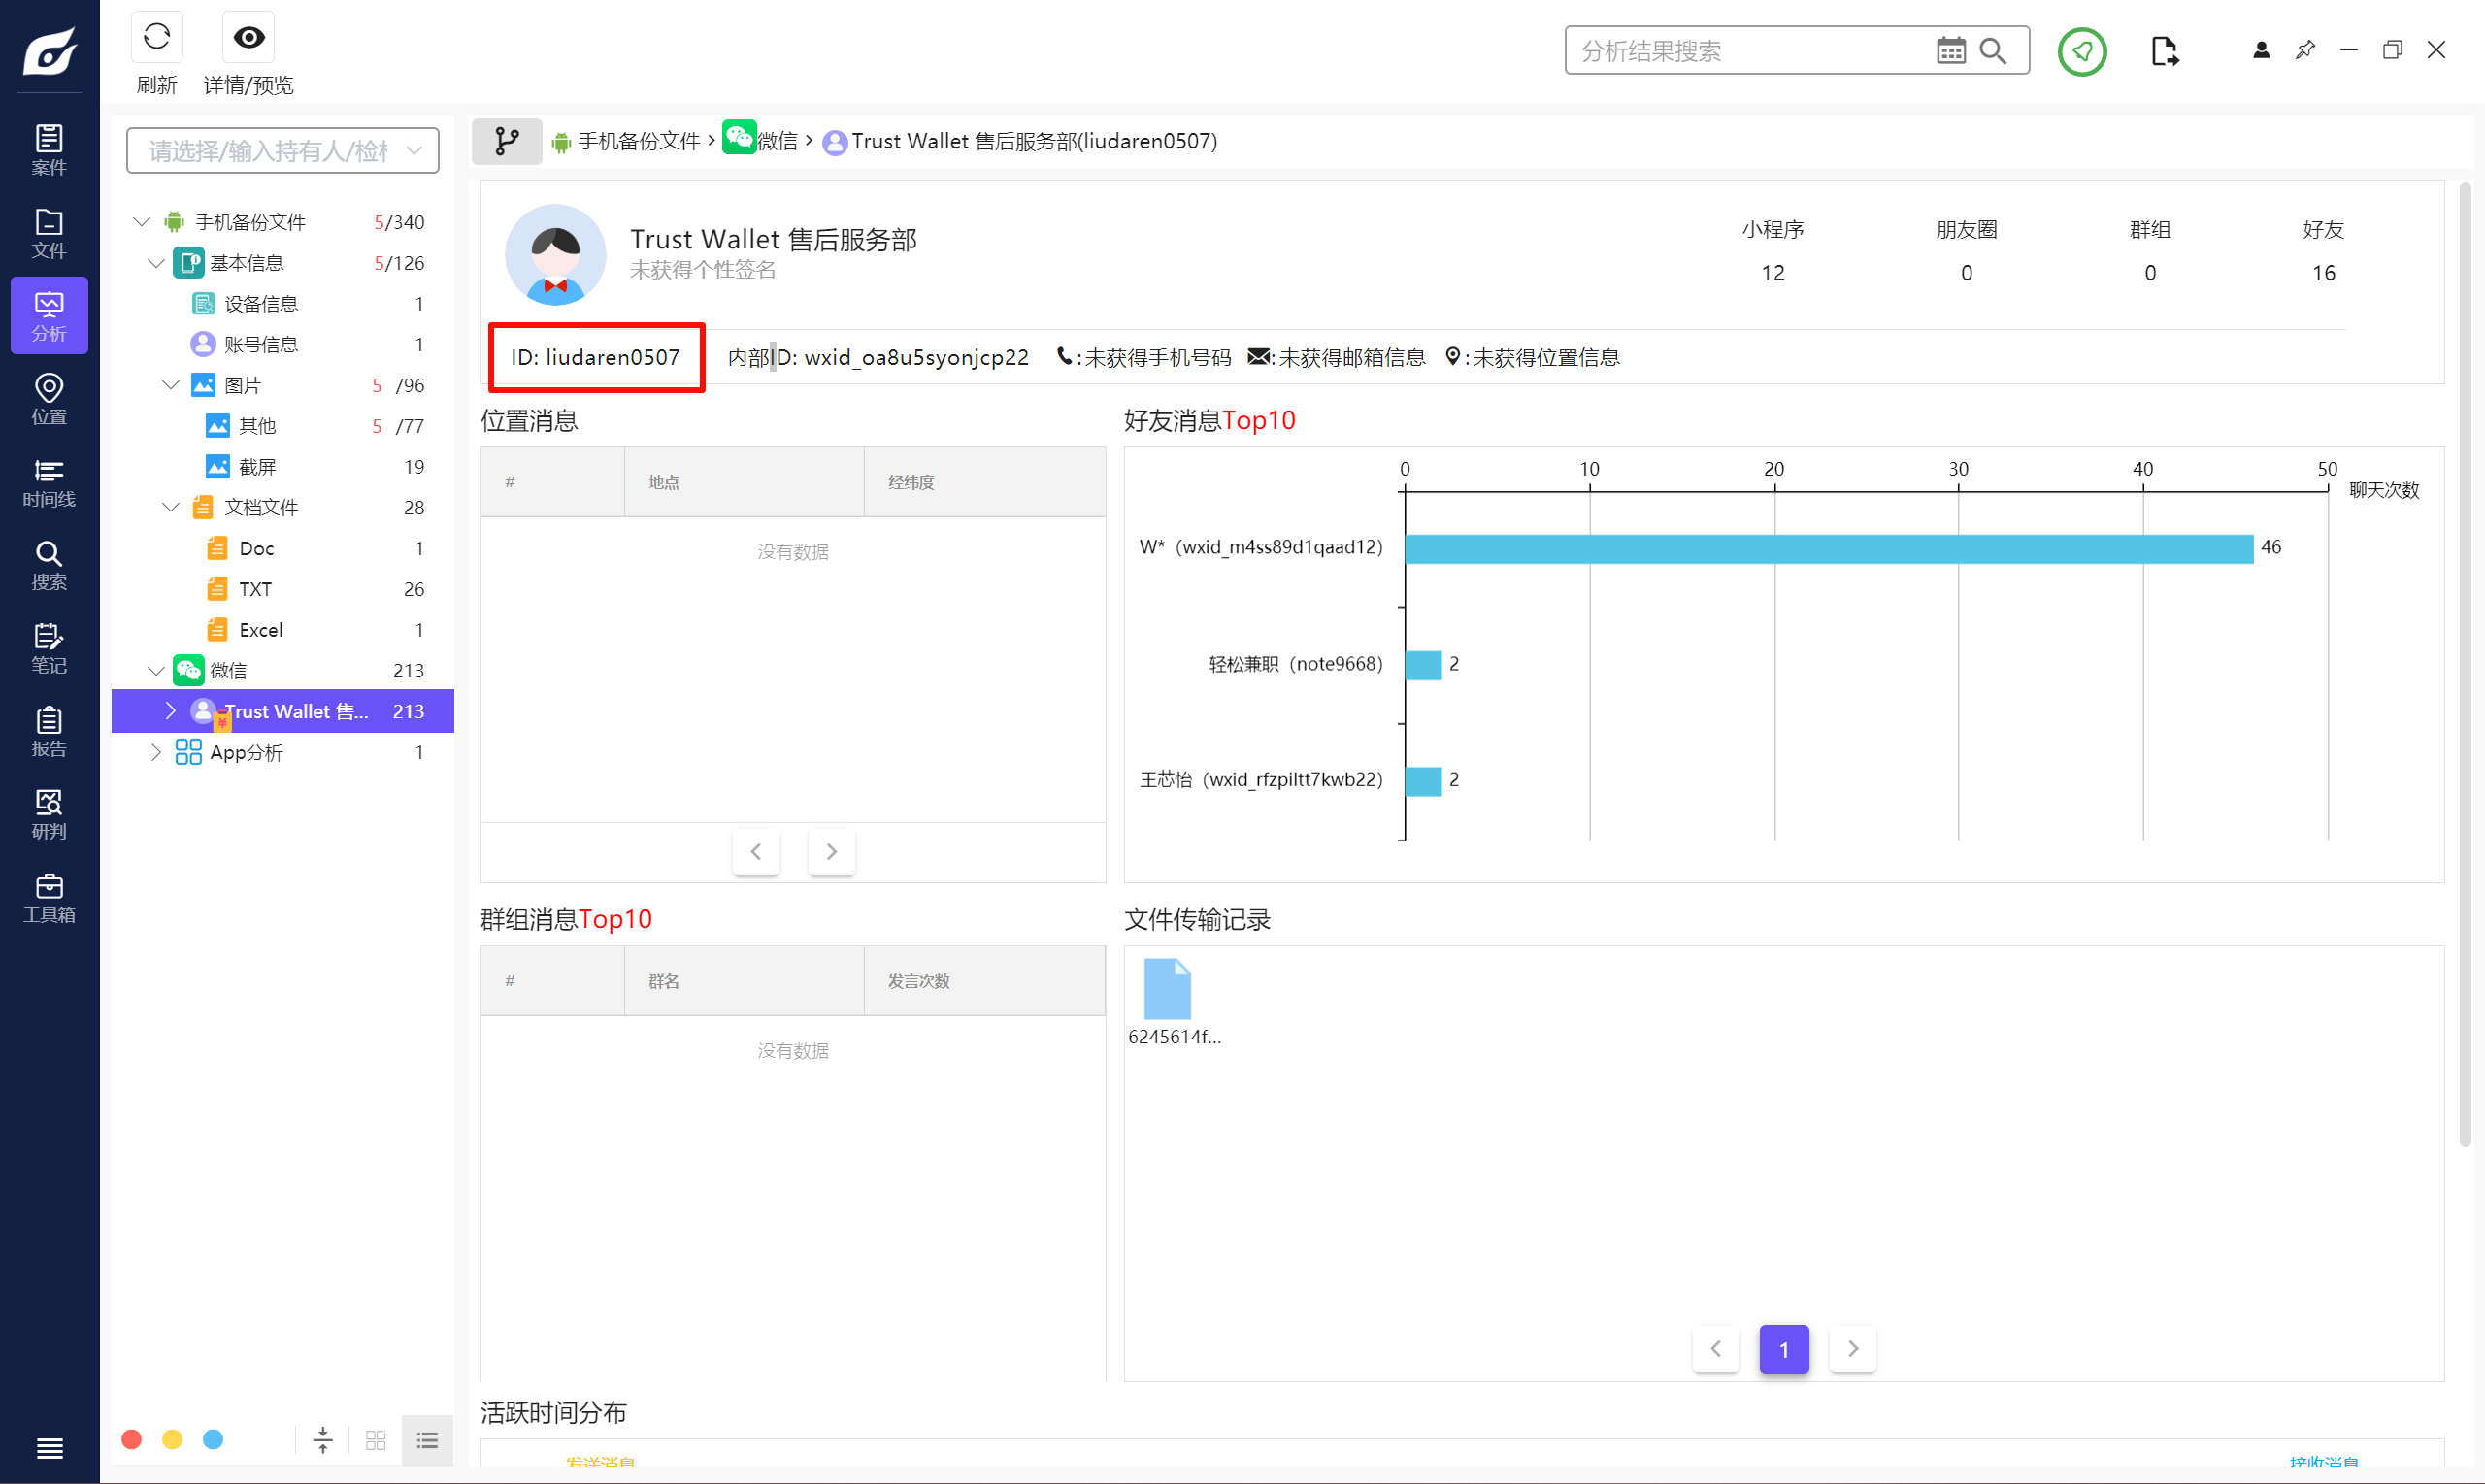Click the blue color dot filter
Viewport: 2485px width, 1484px height.
point(213,1439)
